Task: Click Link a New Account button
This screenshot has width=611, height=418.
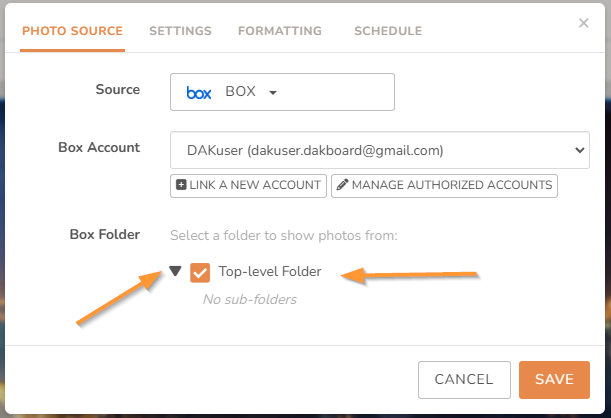Action: click(x=248, y=185)
